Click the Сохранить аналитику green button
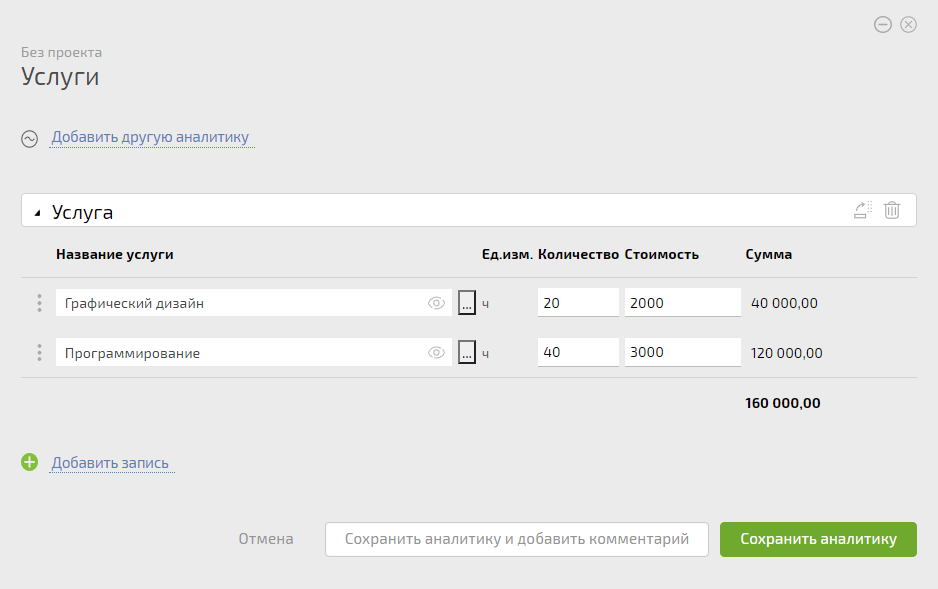This screenshot has width=938, height=589. [818, 539]
